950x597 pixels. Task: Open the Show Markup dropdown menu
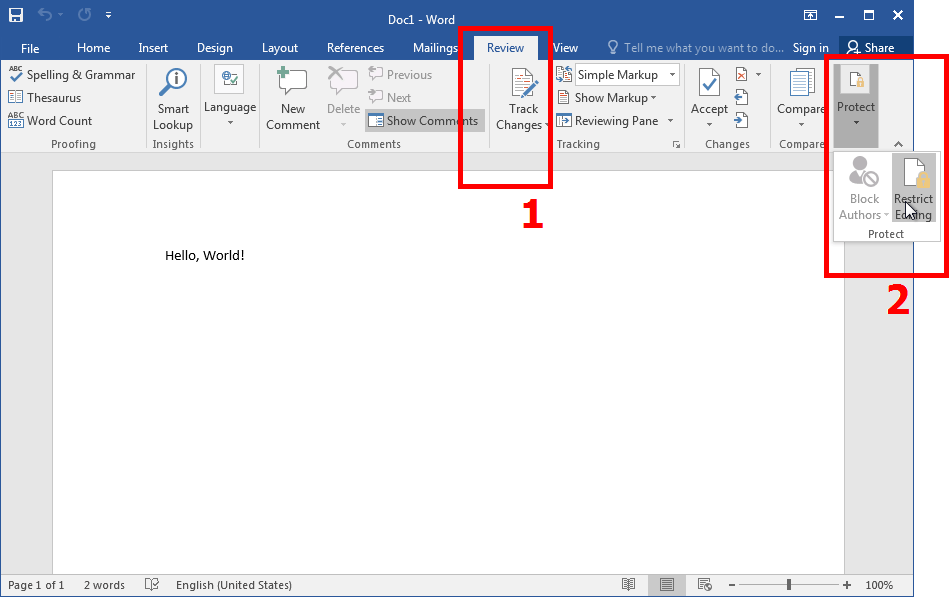click(615, 98)
